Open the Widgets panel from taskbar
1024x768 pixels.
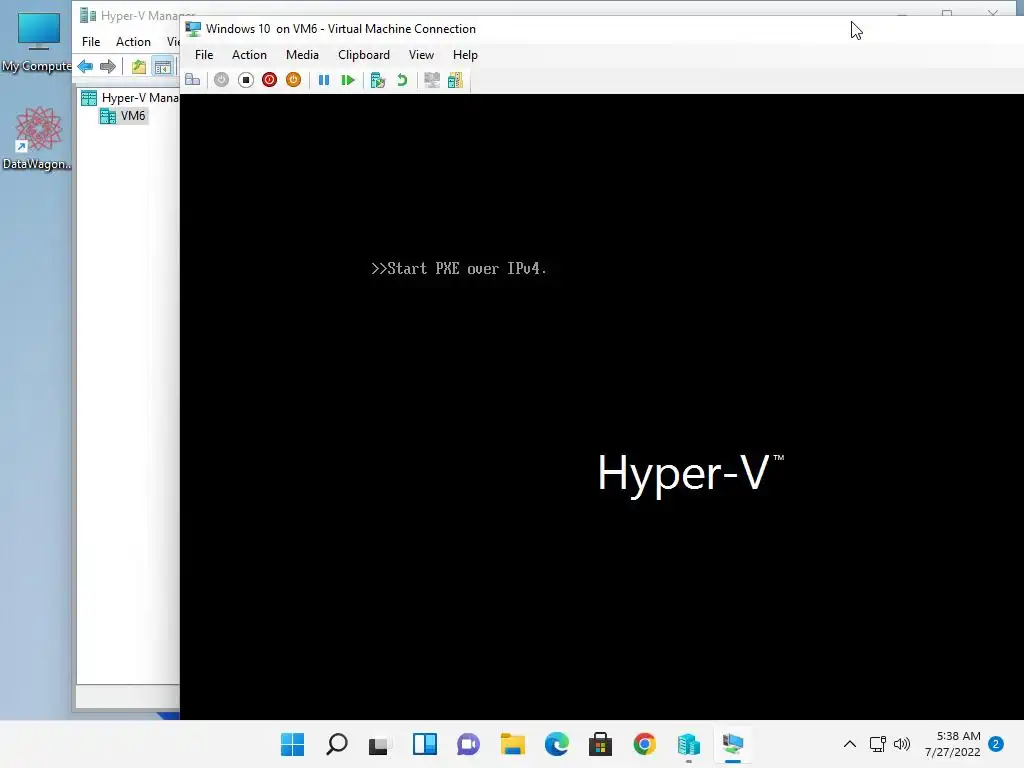(x=424, y=744)
